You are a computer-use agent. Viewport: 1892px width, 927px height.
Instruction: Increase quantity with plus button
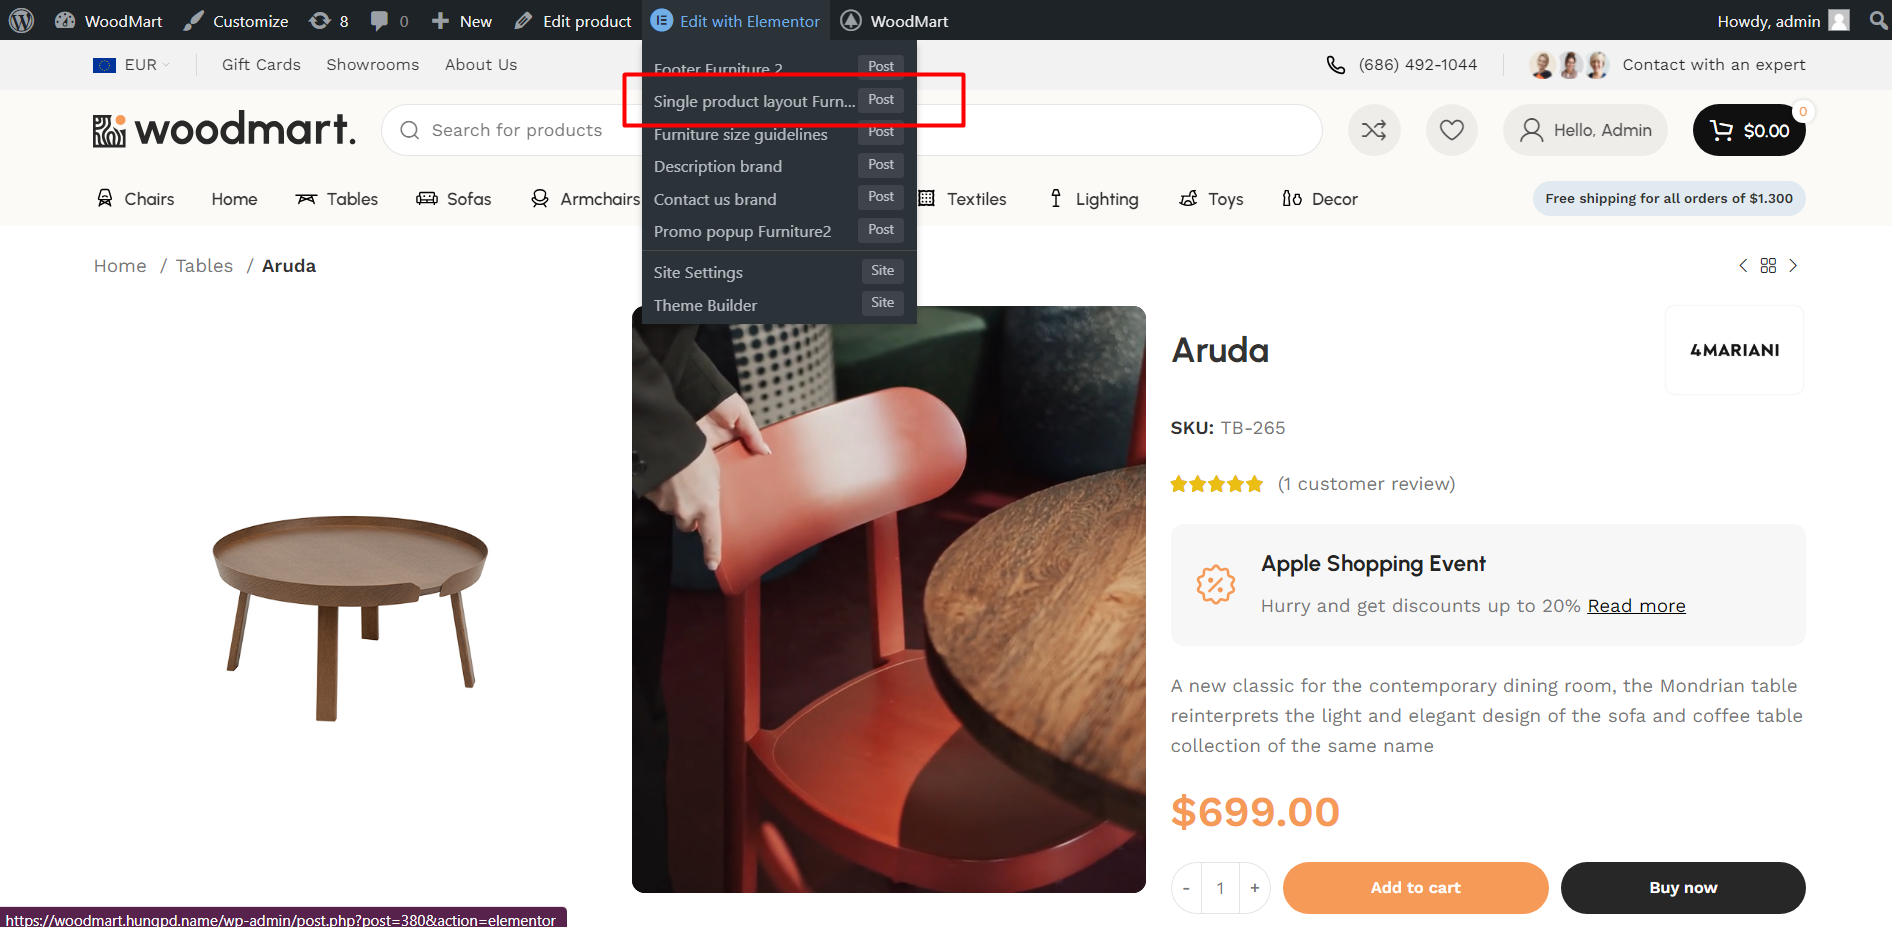[x=1254, y=888]
